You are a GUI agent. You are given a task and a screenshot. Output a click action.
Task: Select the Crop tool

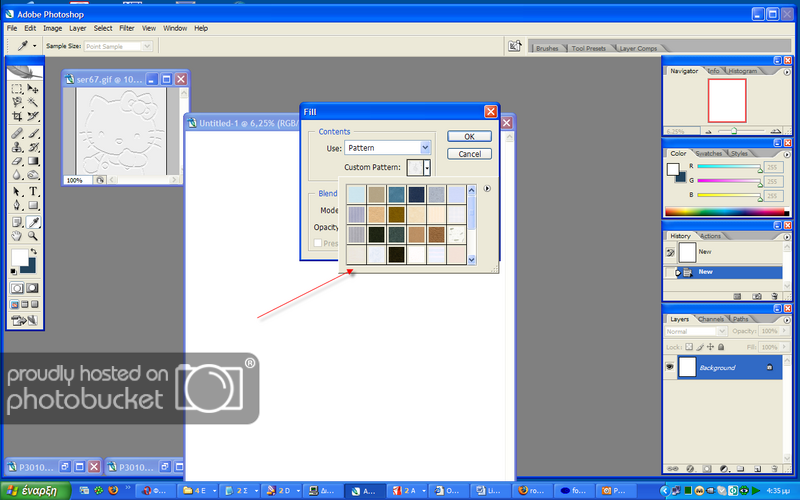point(17,117)
